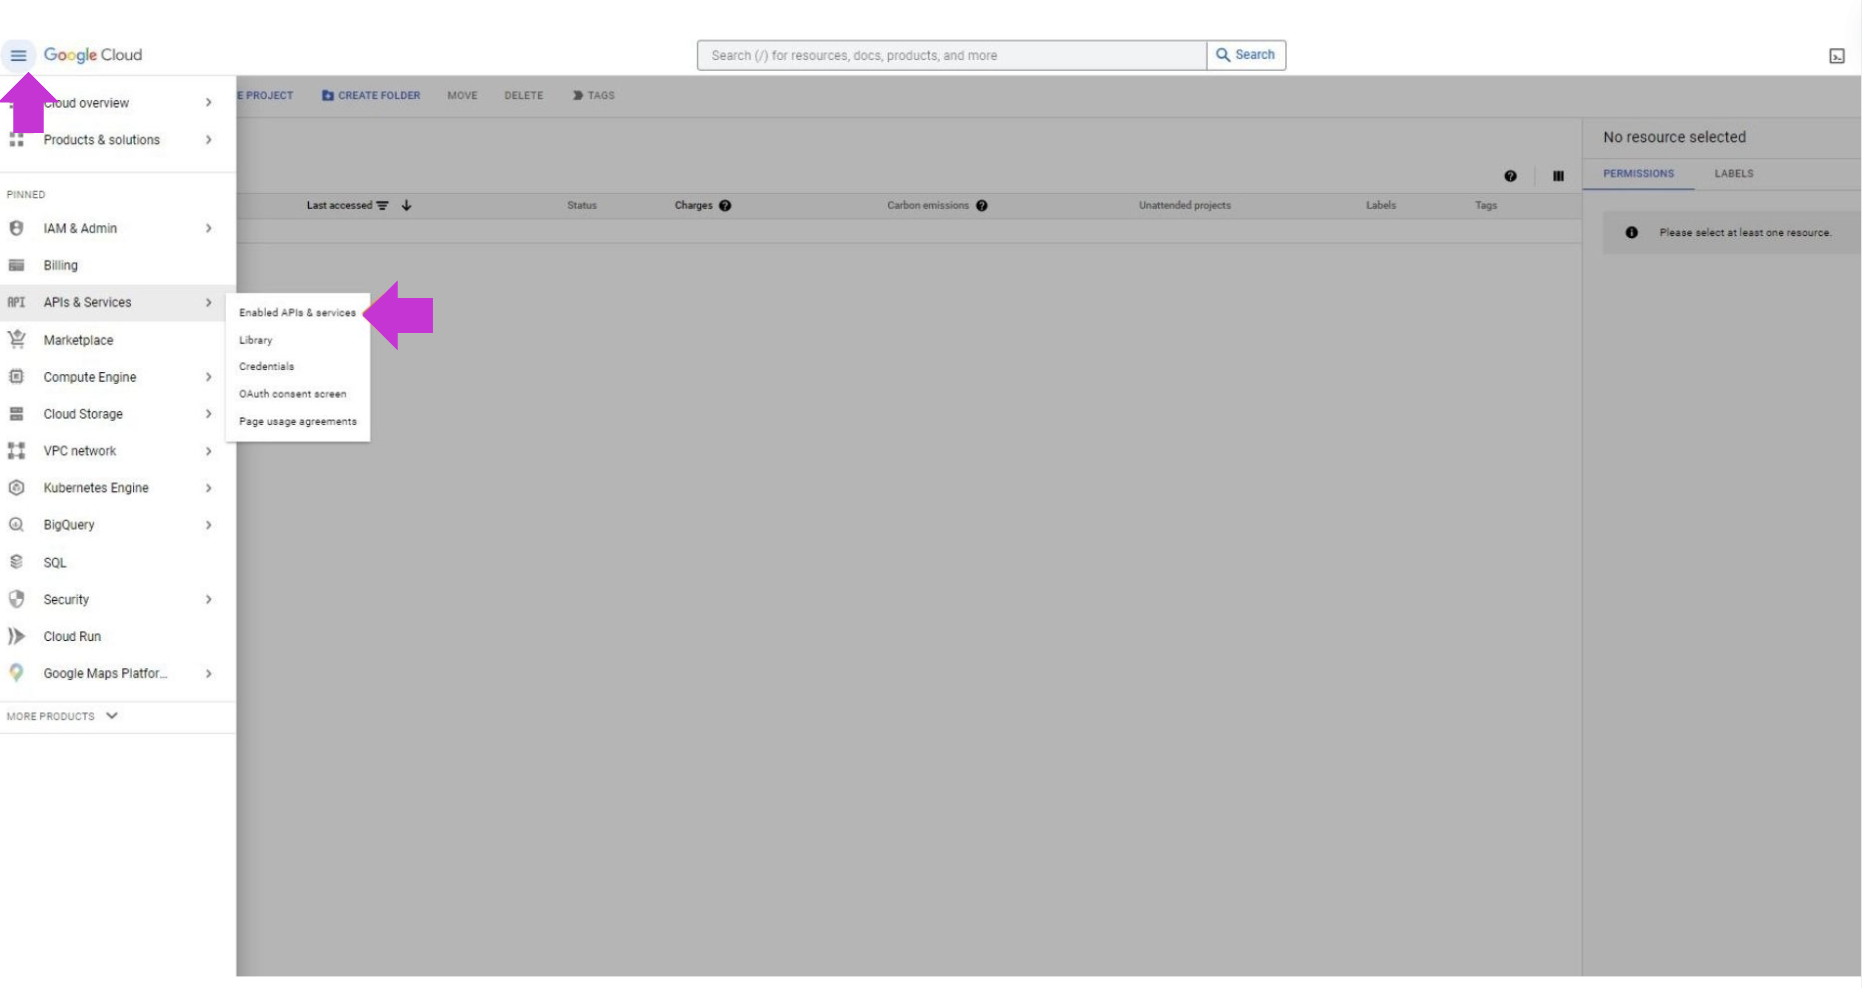
Task: Click the Unattended projects column header
Action: (1184, 205)
